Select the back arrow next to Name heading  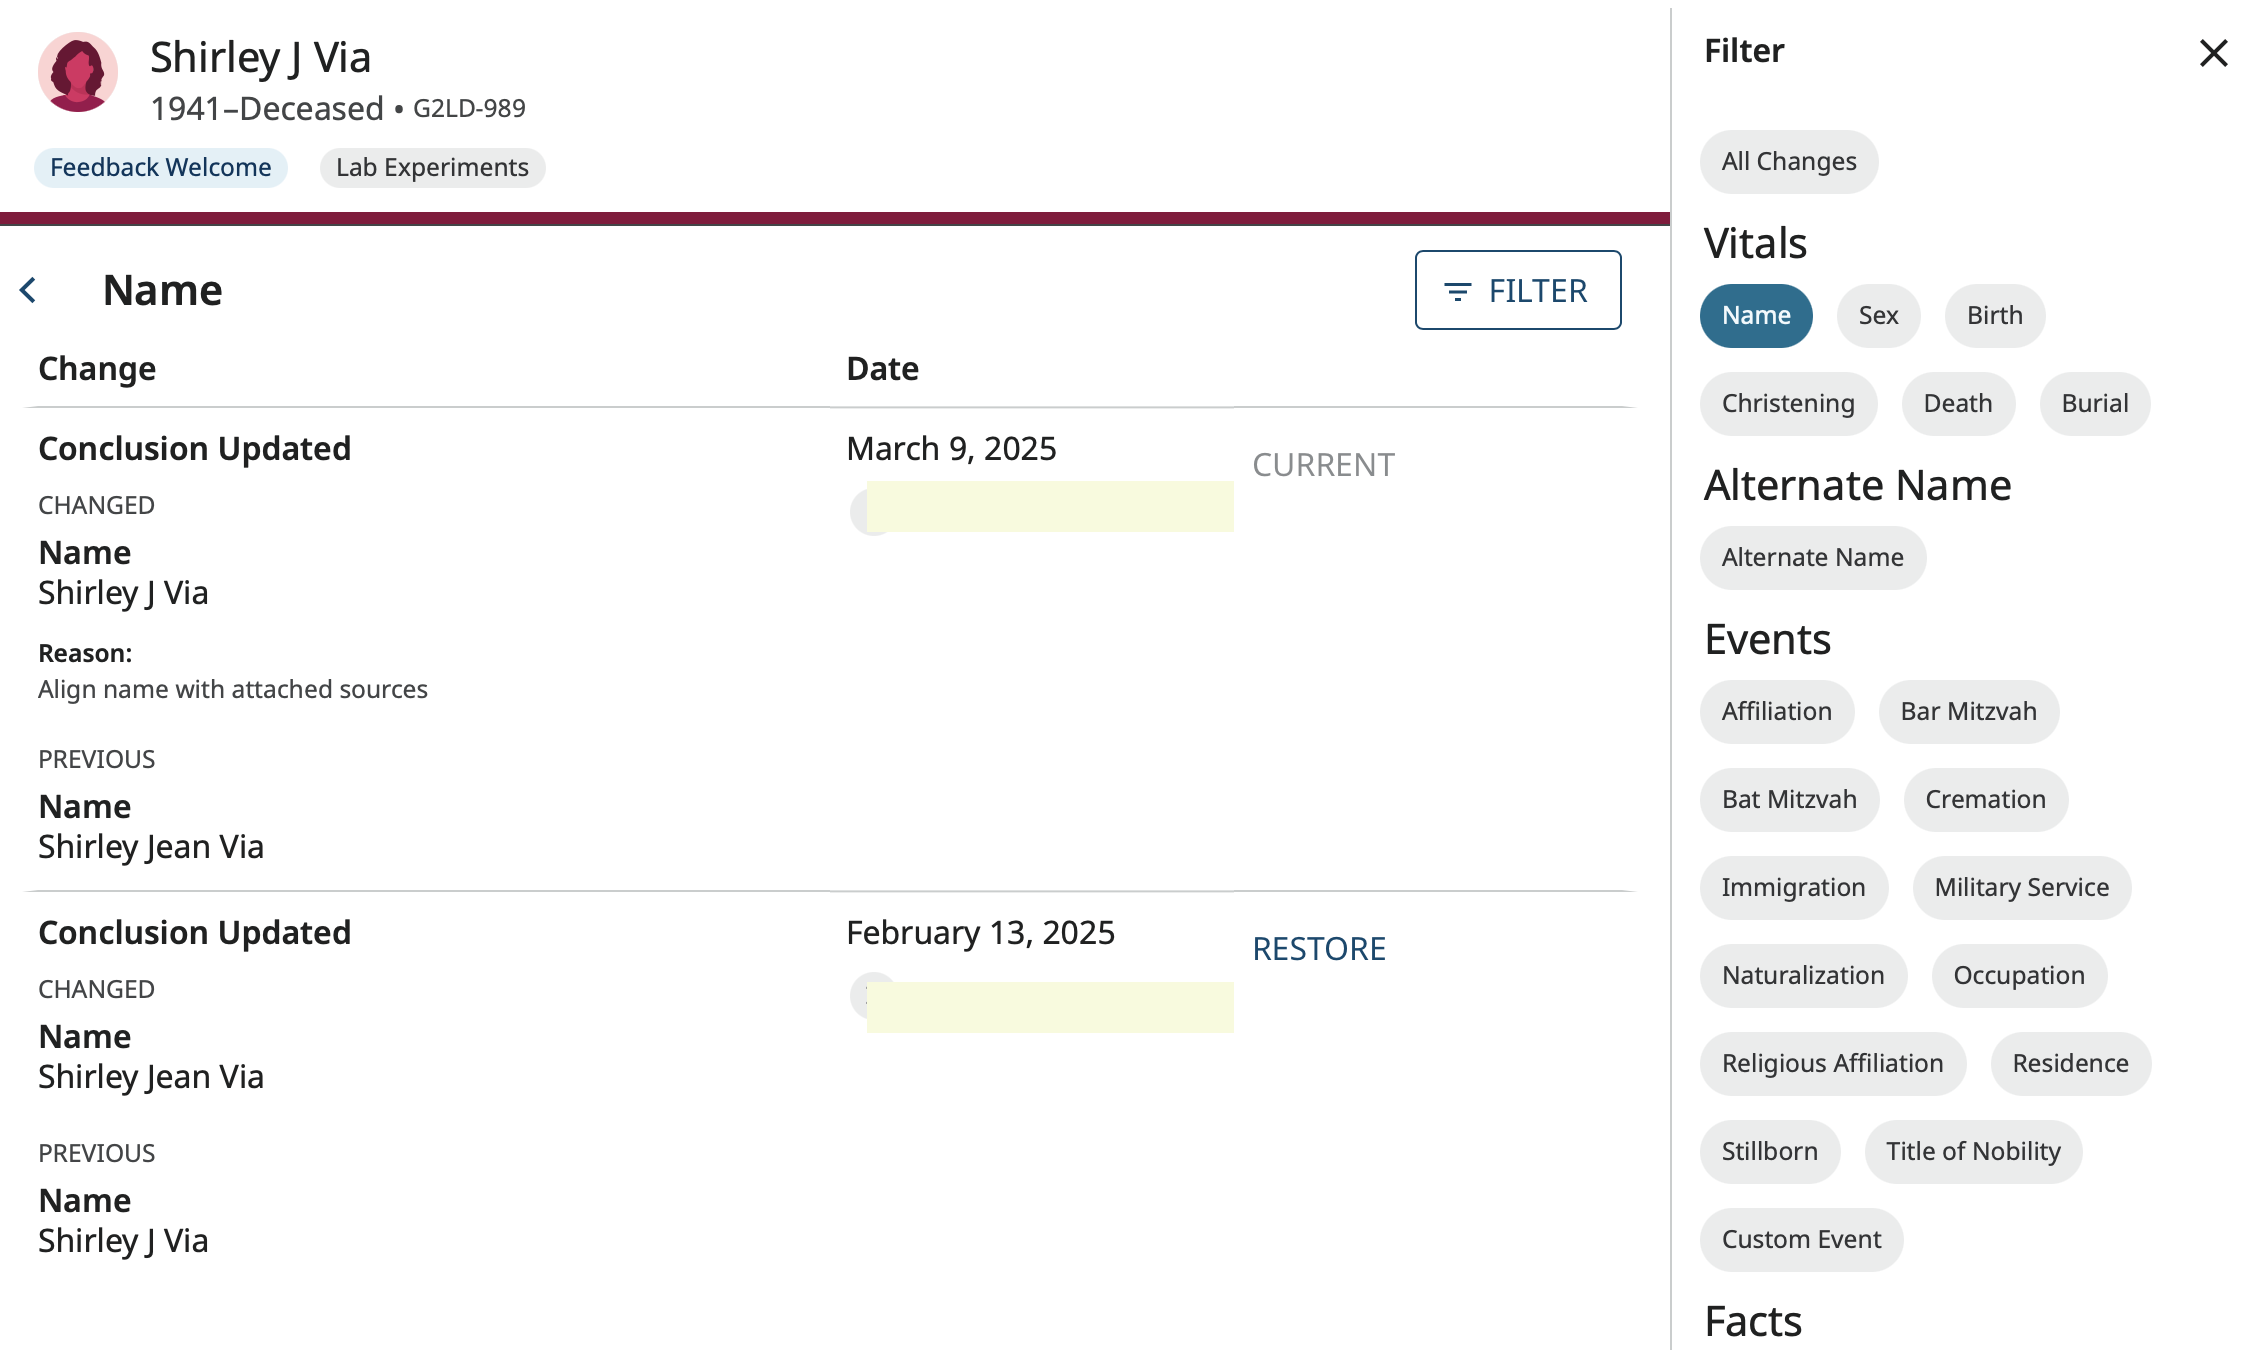(x=29, y=289)
